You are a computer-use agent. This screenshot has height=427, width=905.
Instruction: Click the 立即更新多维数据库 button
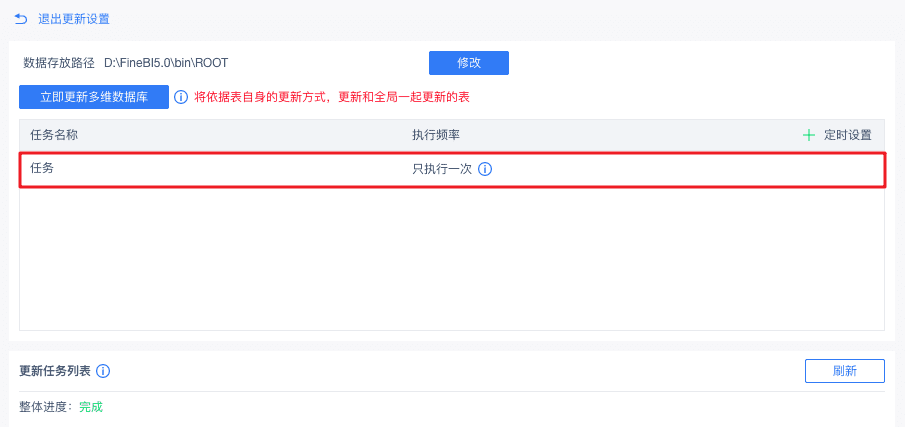point(94,97)
